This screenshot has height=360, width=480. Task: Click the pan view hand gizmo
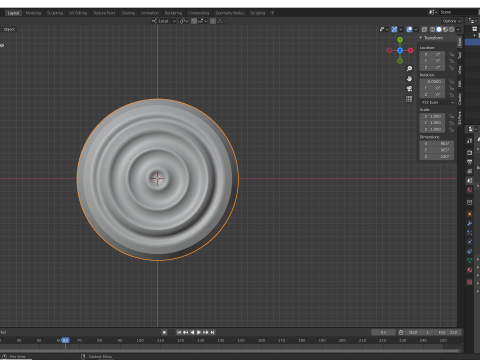click(409, 79)
